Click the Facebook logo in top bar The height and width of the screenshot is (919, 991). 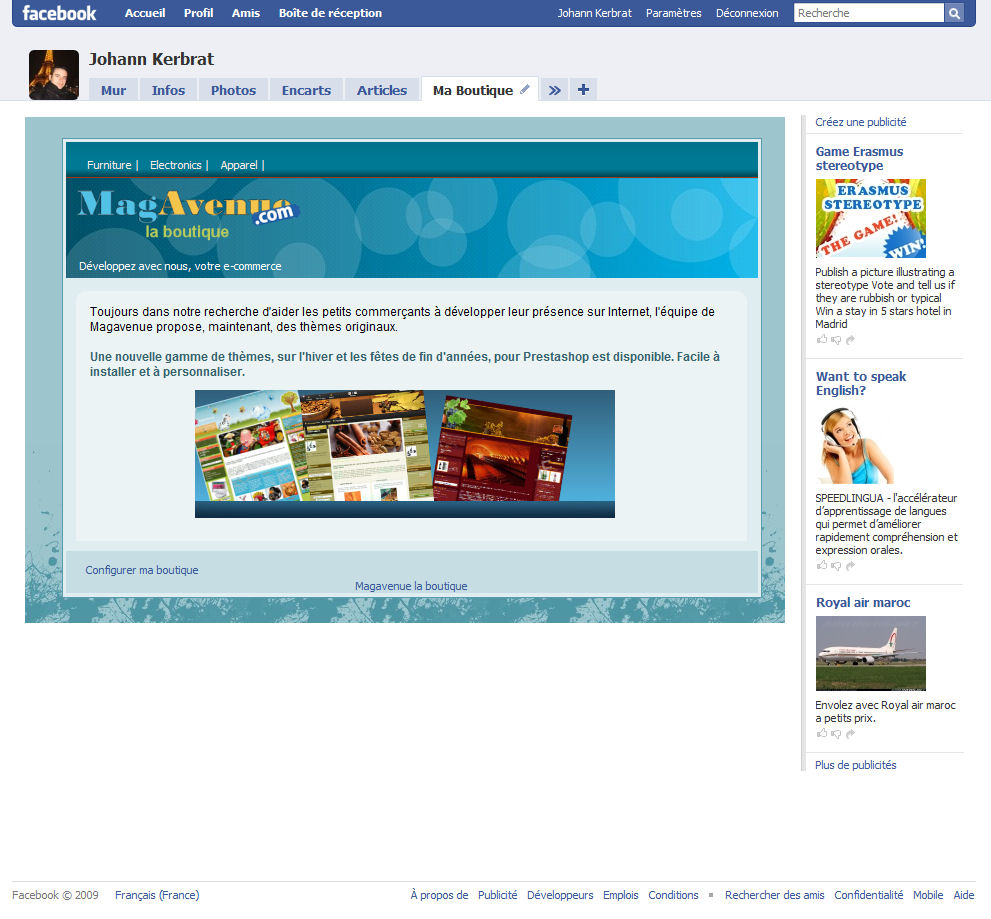pos(59,13)
